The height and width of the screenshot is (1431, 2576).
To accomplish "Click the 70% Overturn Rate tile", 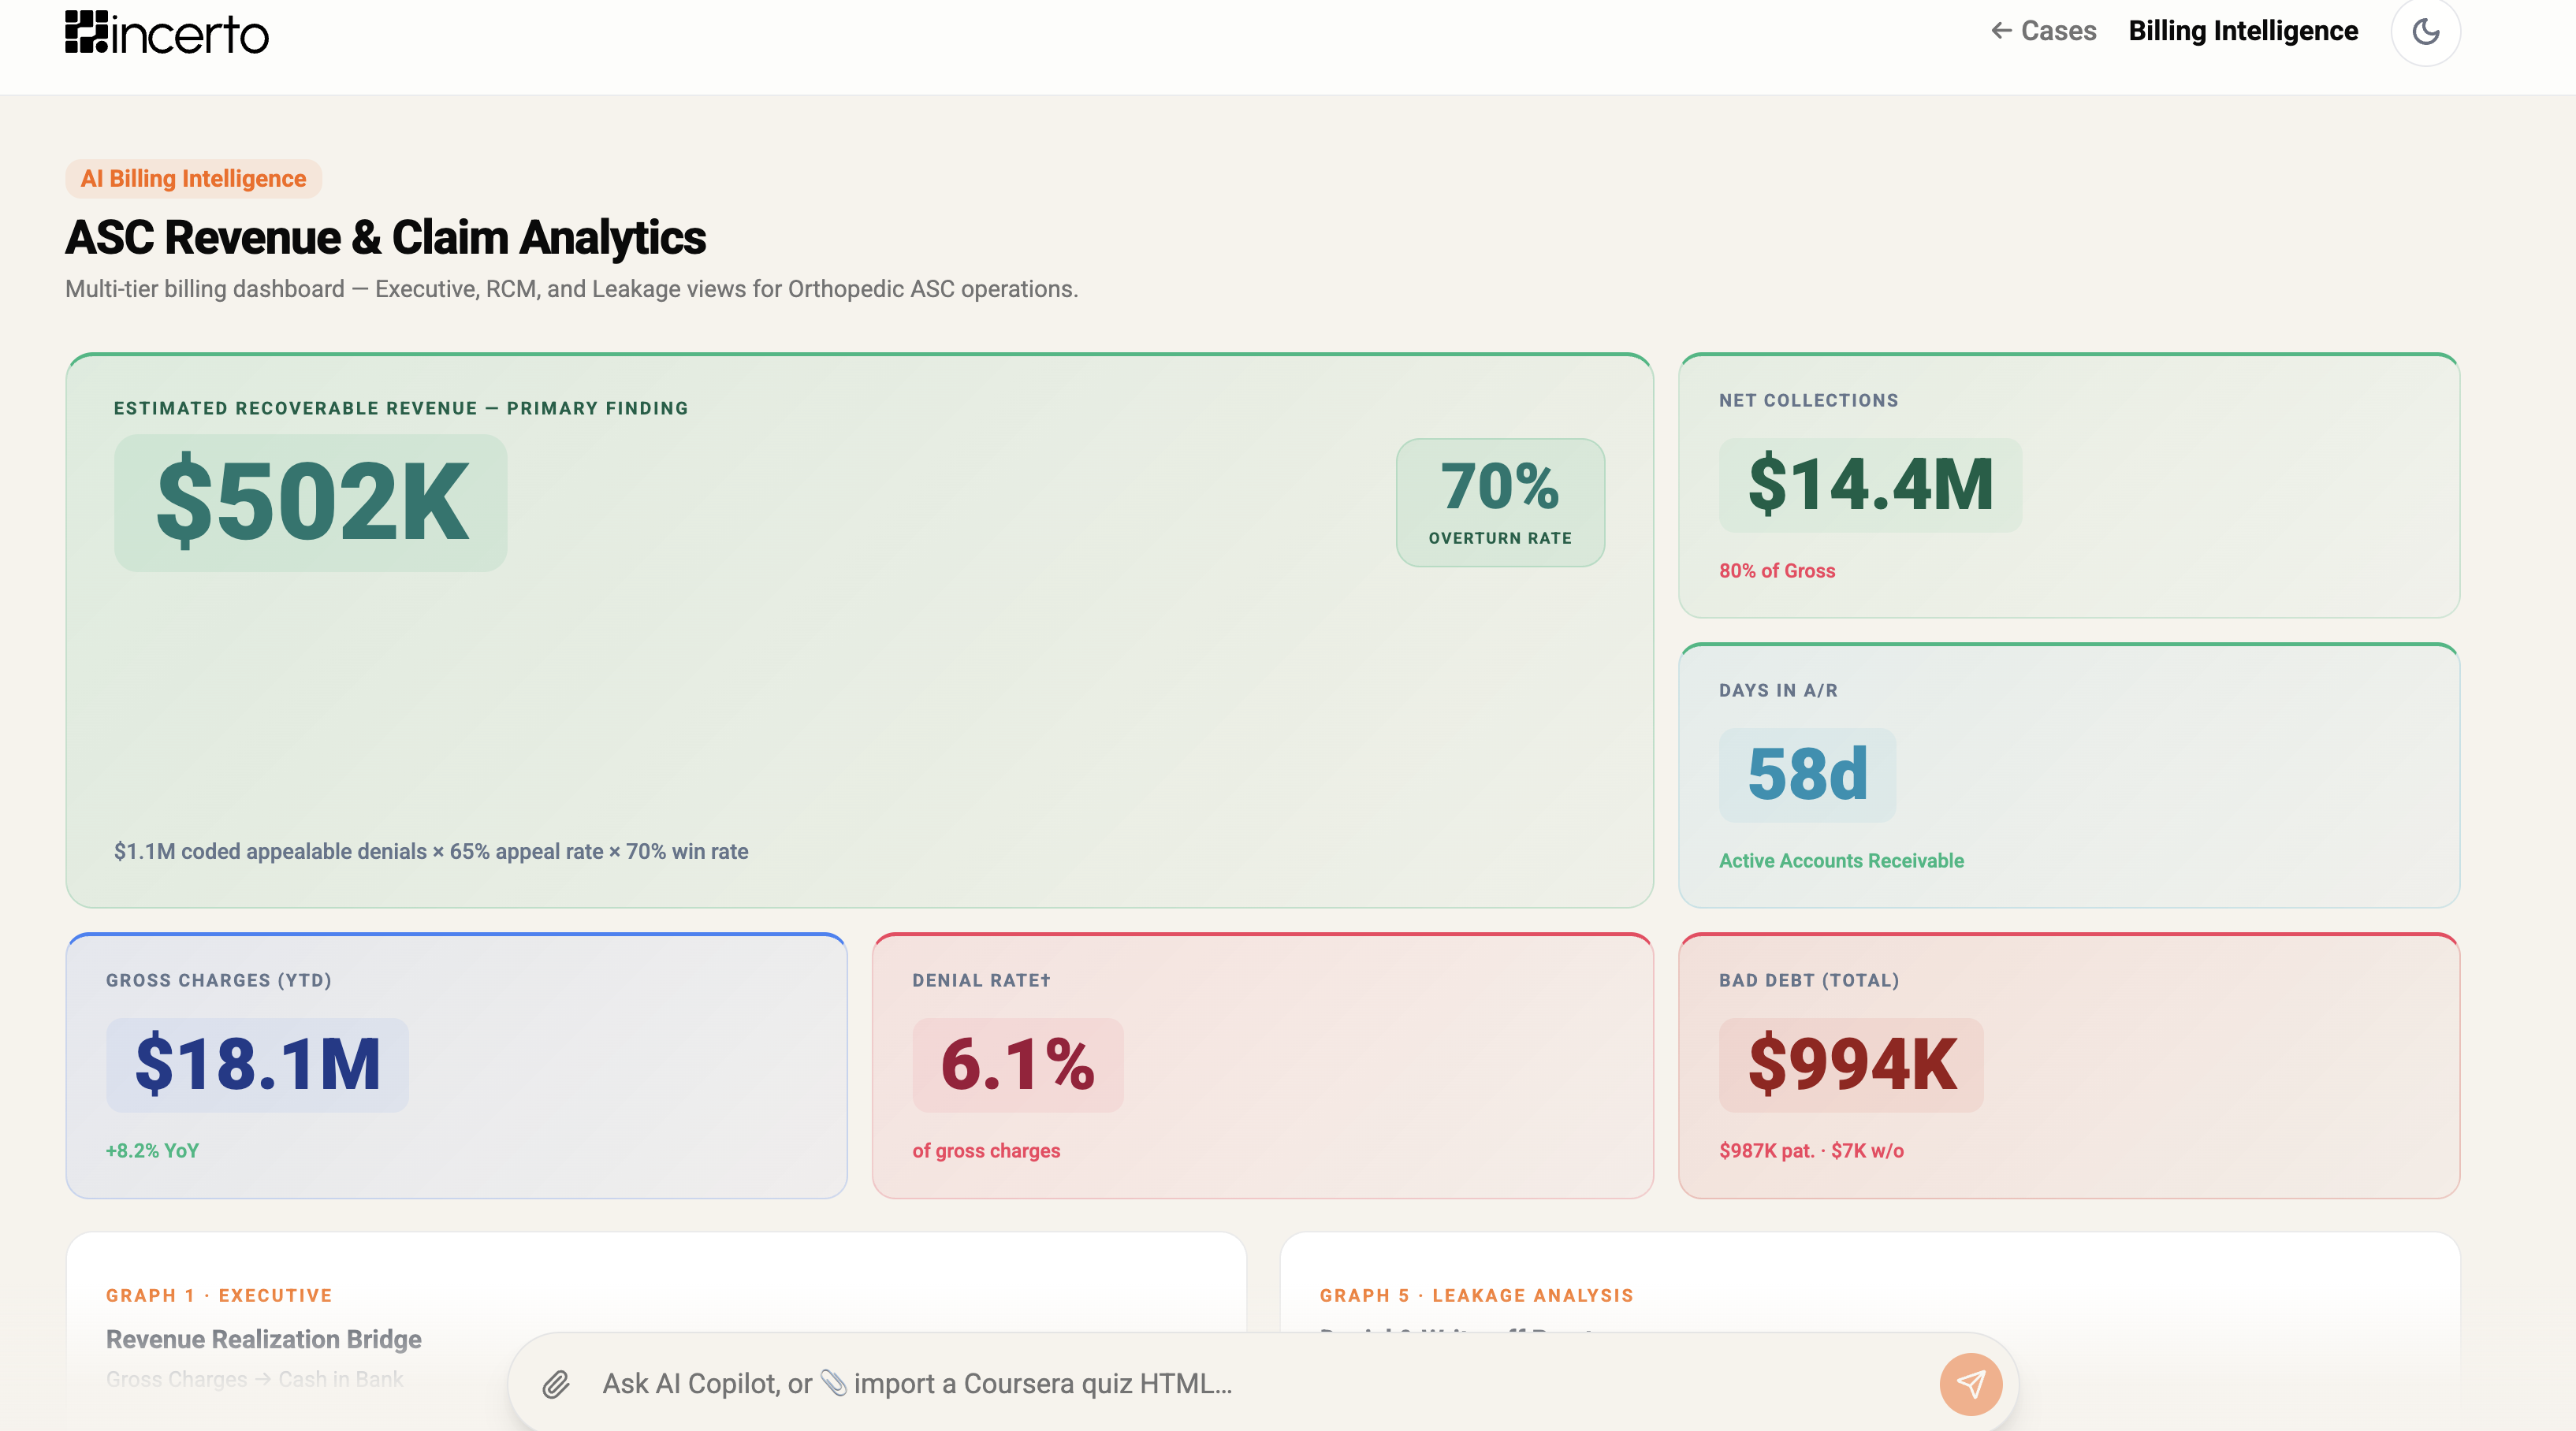I will (1500, 503).
